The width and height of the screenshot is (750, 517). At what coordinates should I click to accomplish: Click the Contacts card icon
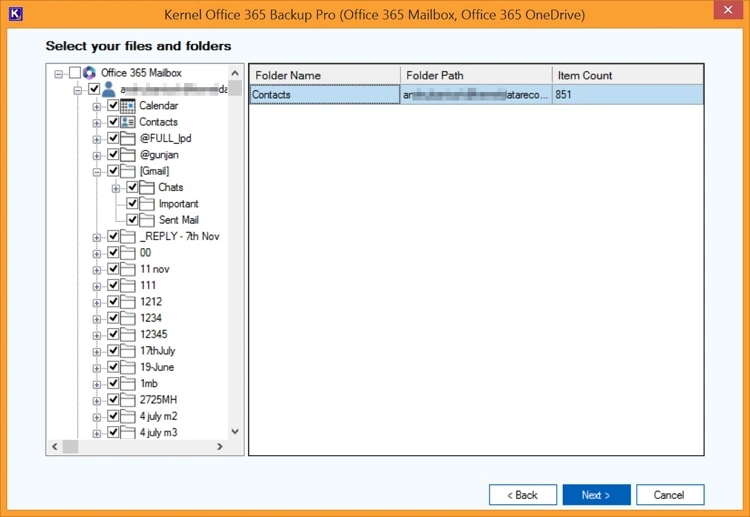point(128,122)
